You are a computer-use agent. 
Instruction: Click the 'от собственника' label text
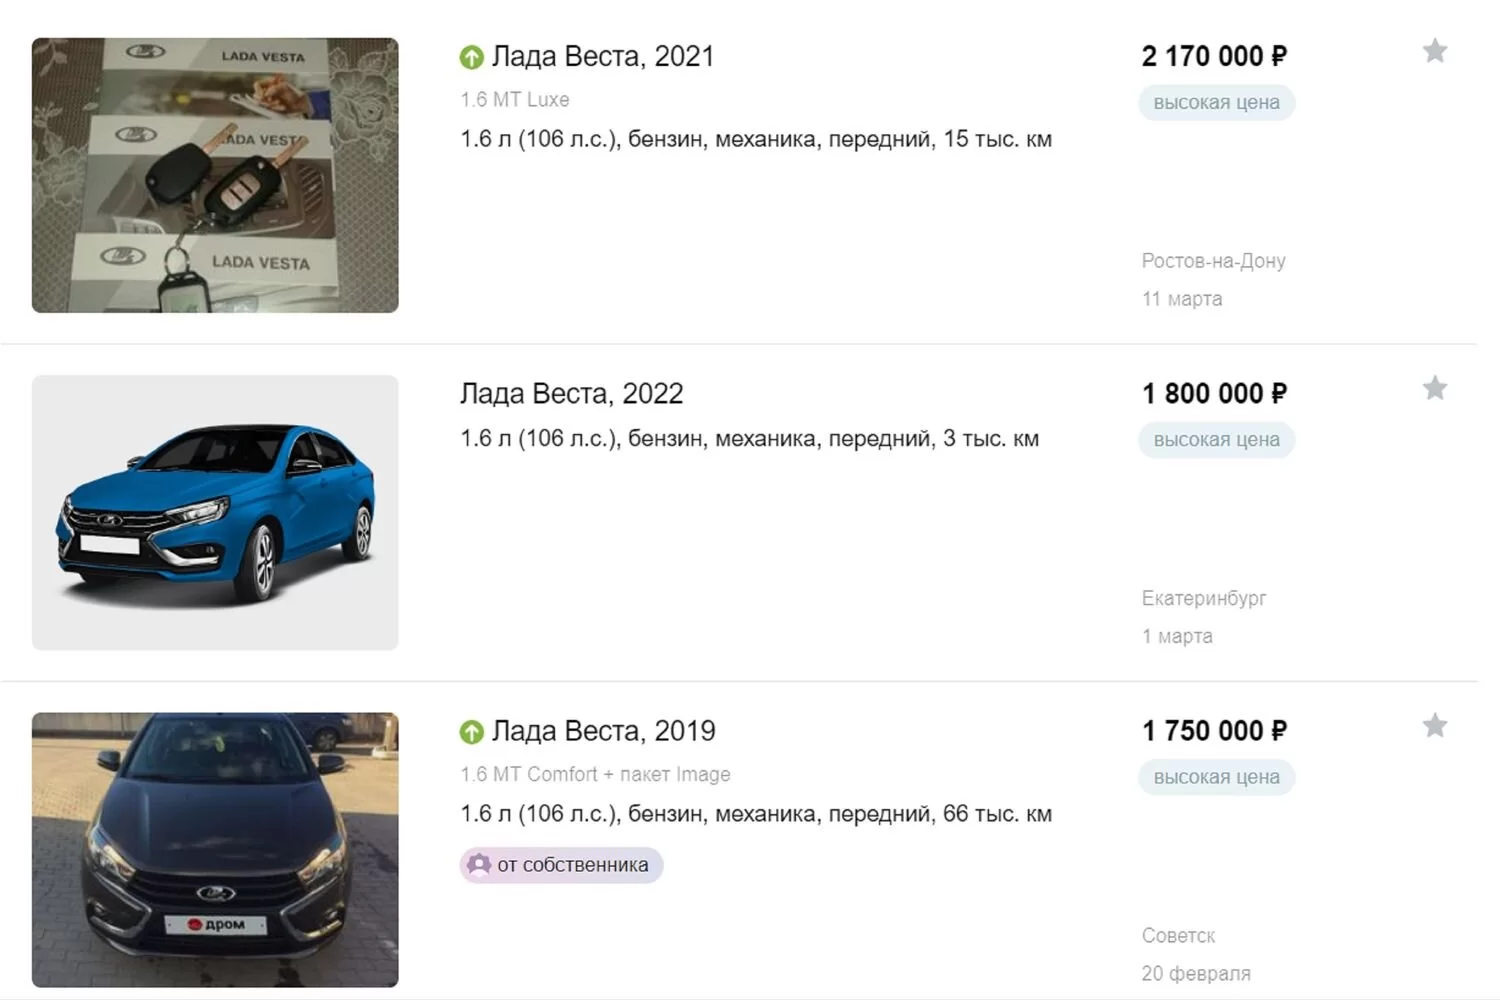(573, 865)
